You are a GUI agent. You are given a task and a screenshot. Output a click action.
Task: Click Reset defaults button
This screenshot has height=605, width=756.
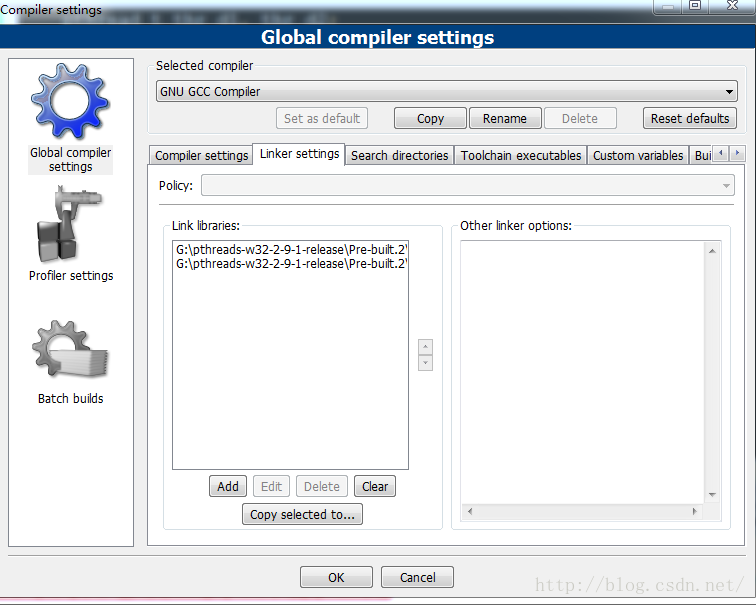(690, 118)
